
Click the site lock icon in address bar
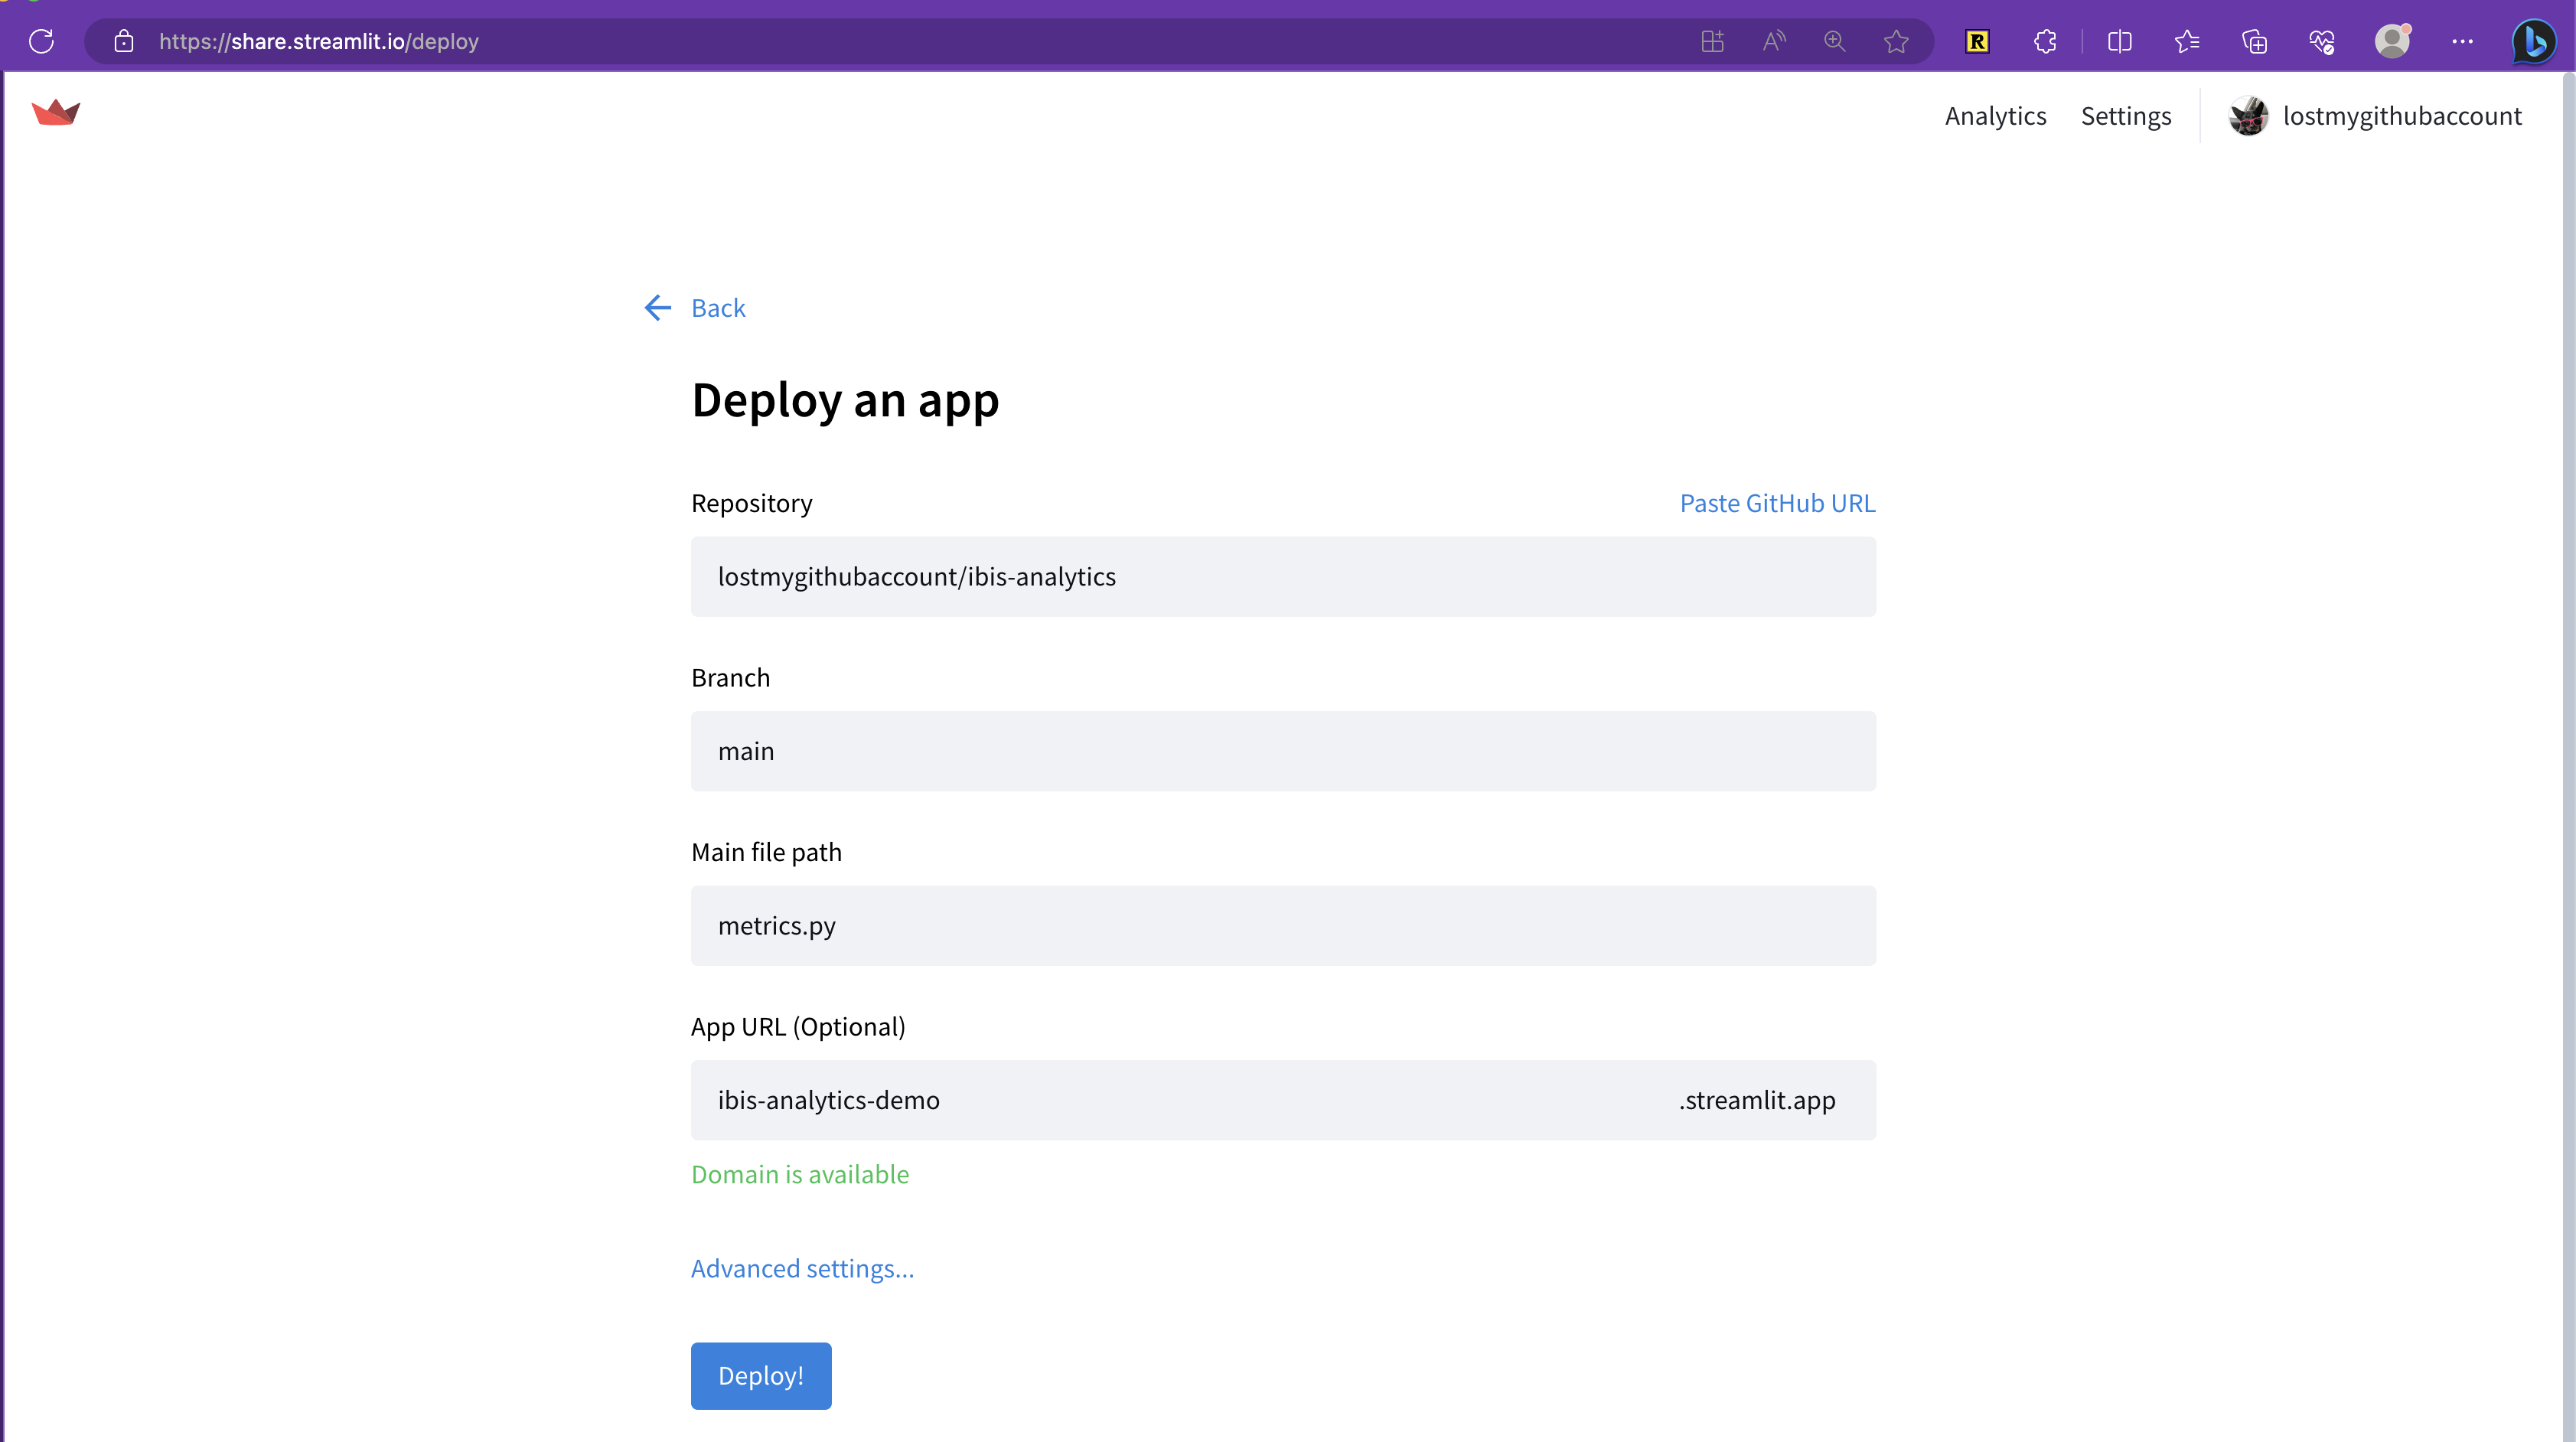pos(124,41)
